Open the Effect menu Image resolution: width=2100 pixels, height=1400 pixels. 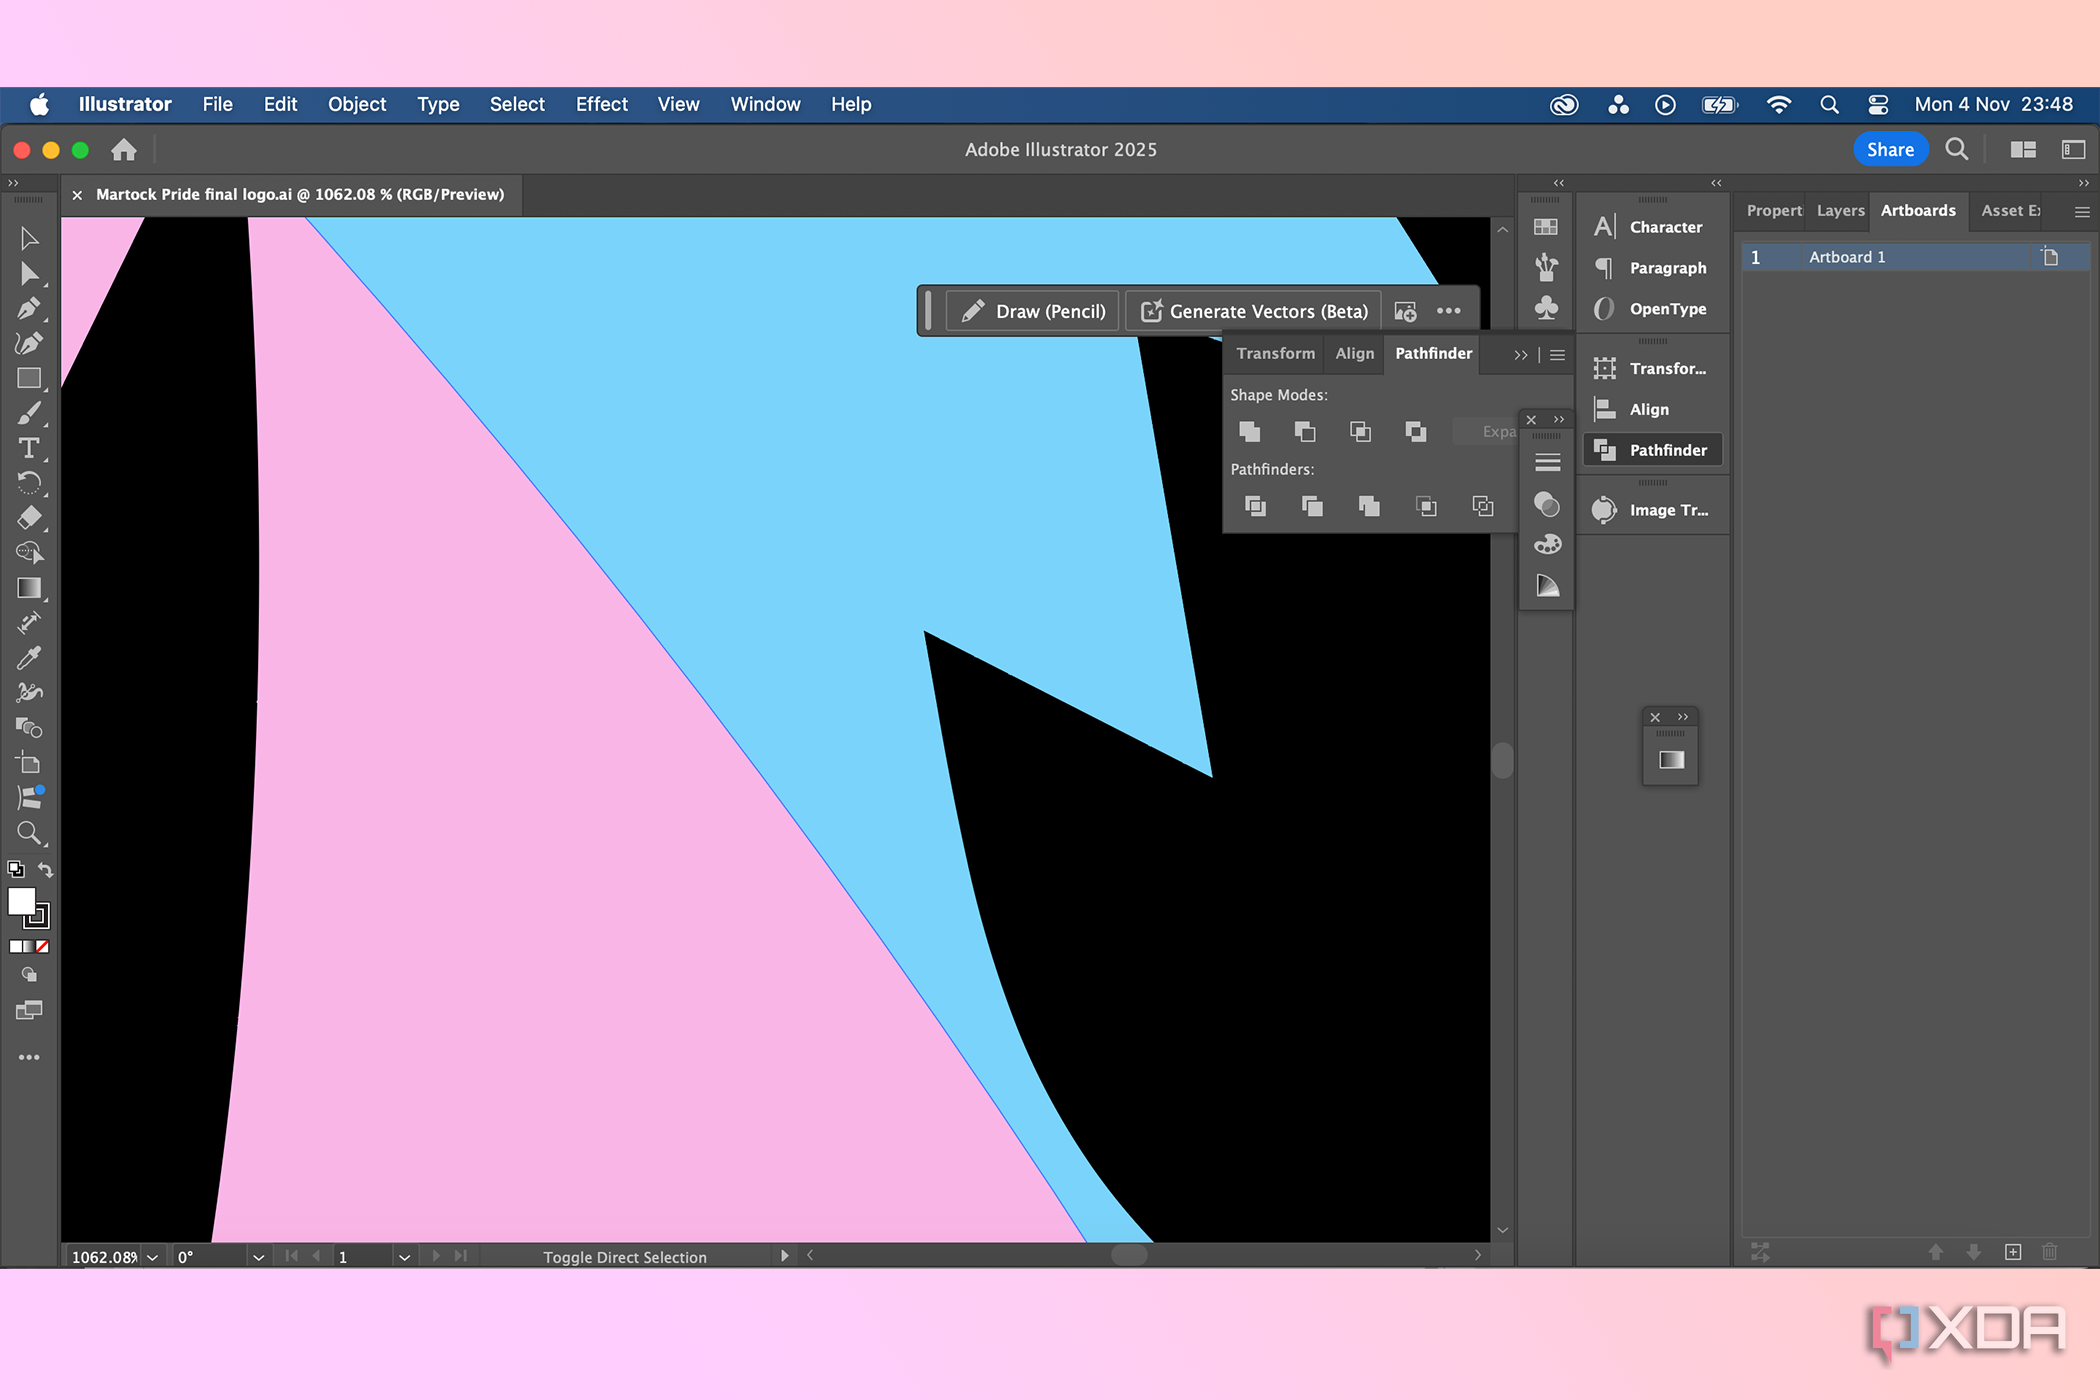pos(601,104)
